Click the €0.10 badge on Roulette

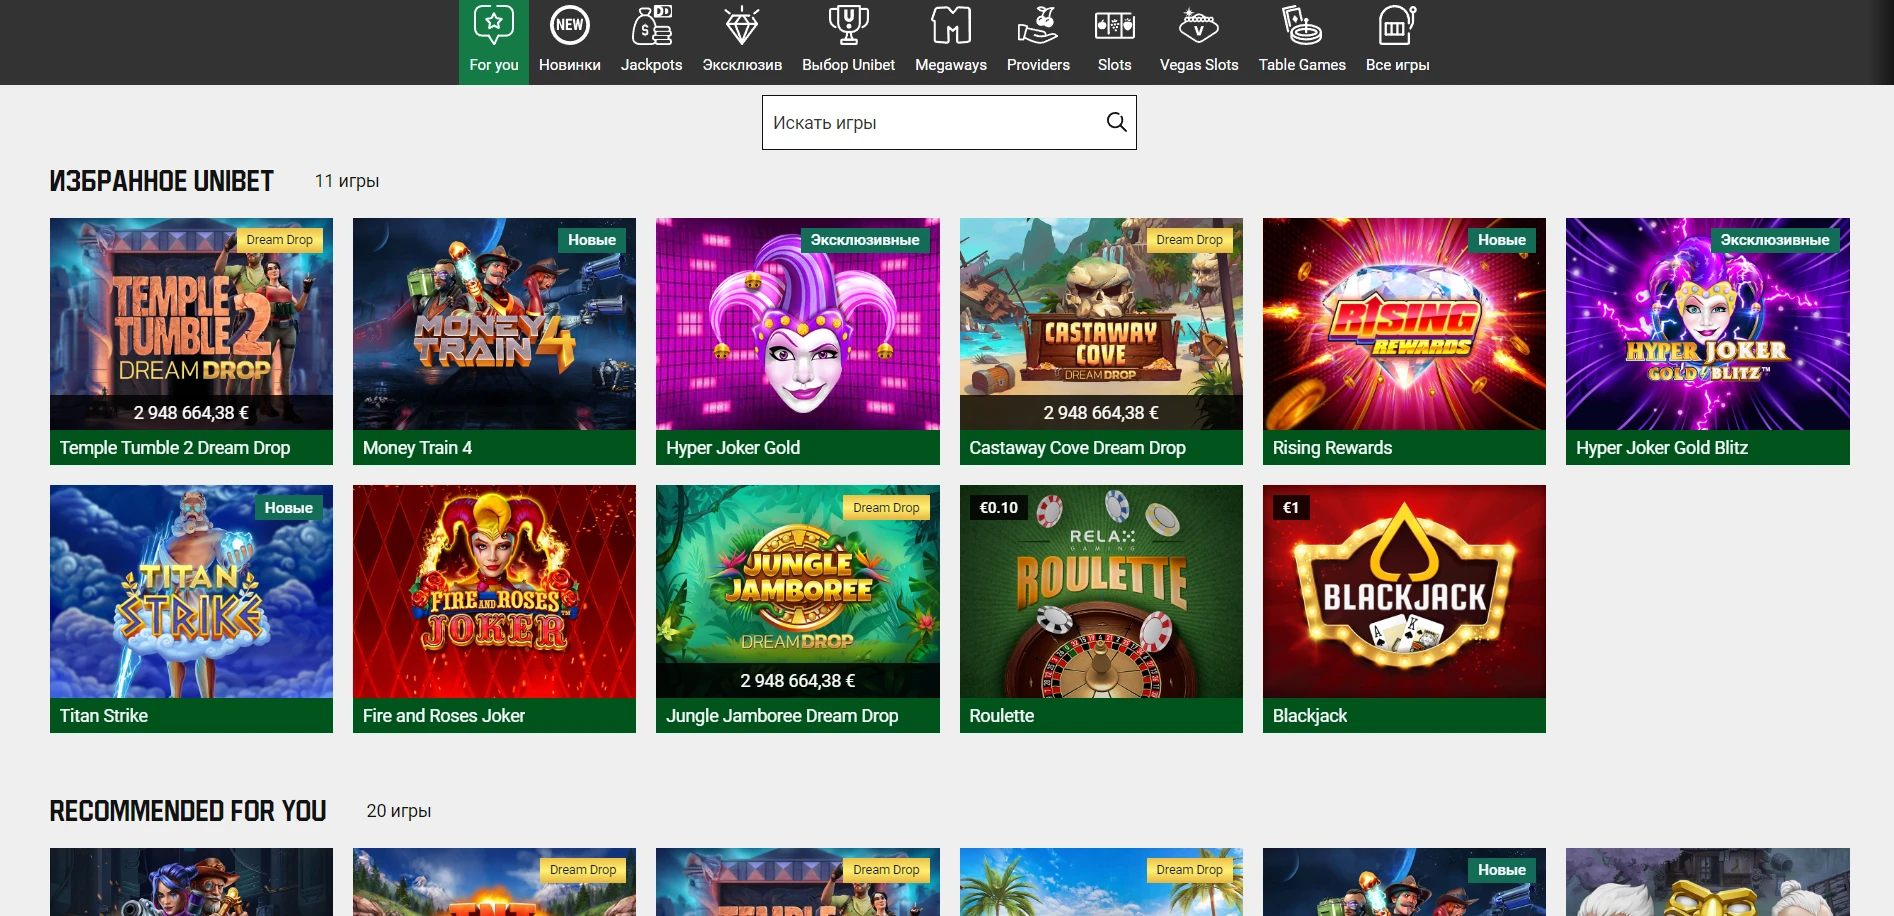click(999, 508)
